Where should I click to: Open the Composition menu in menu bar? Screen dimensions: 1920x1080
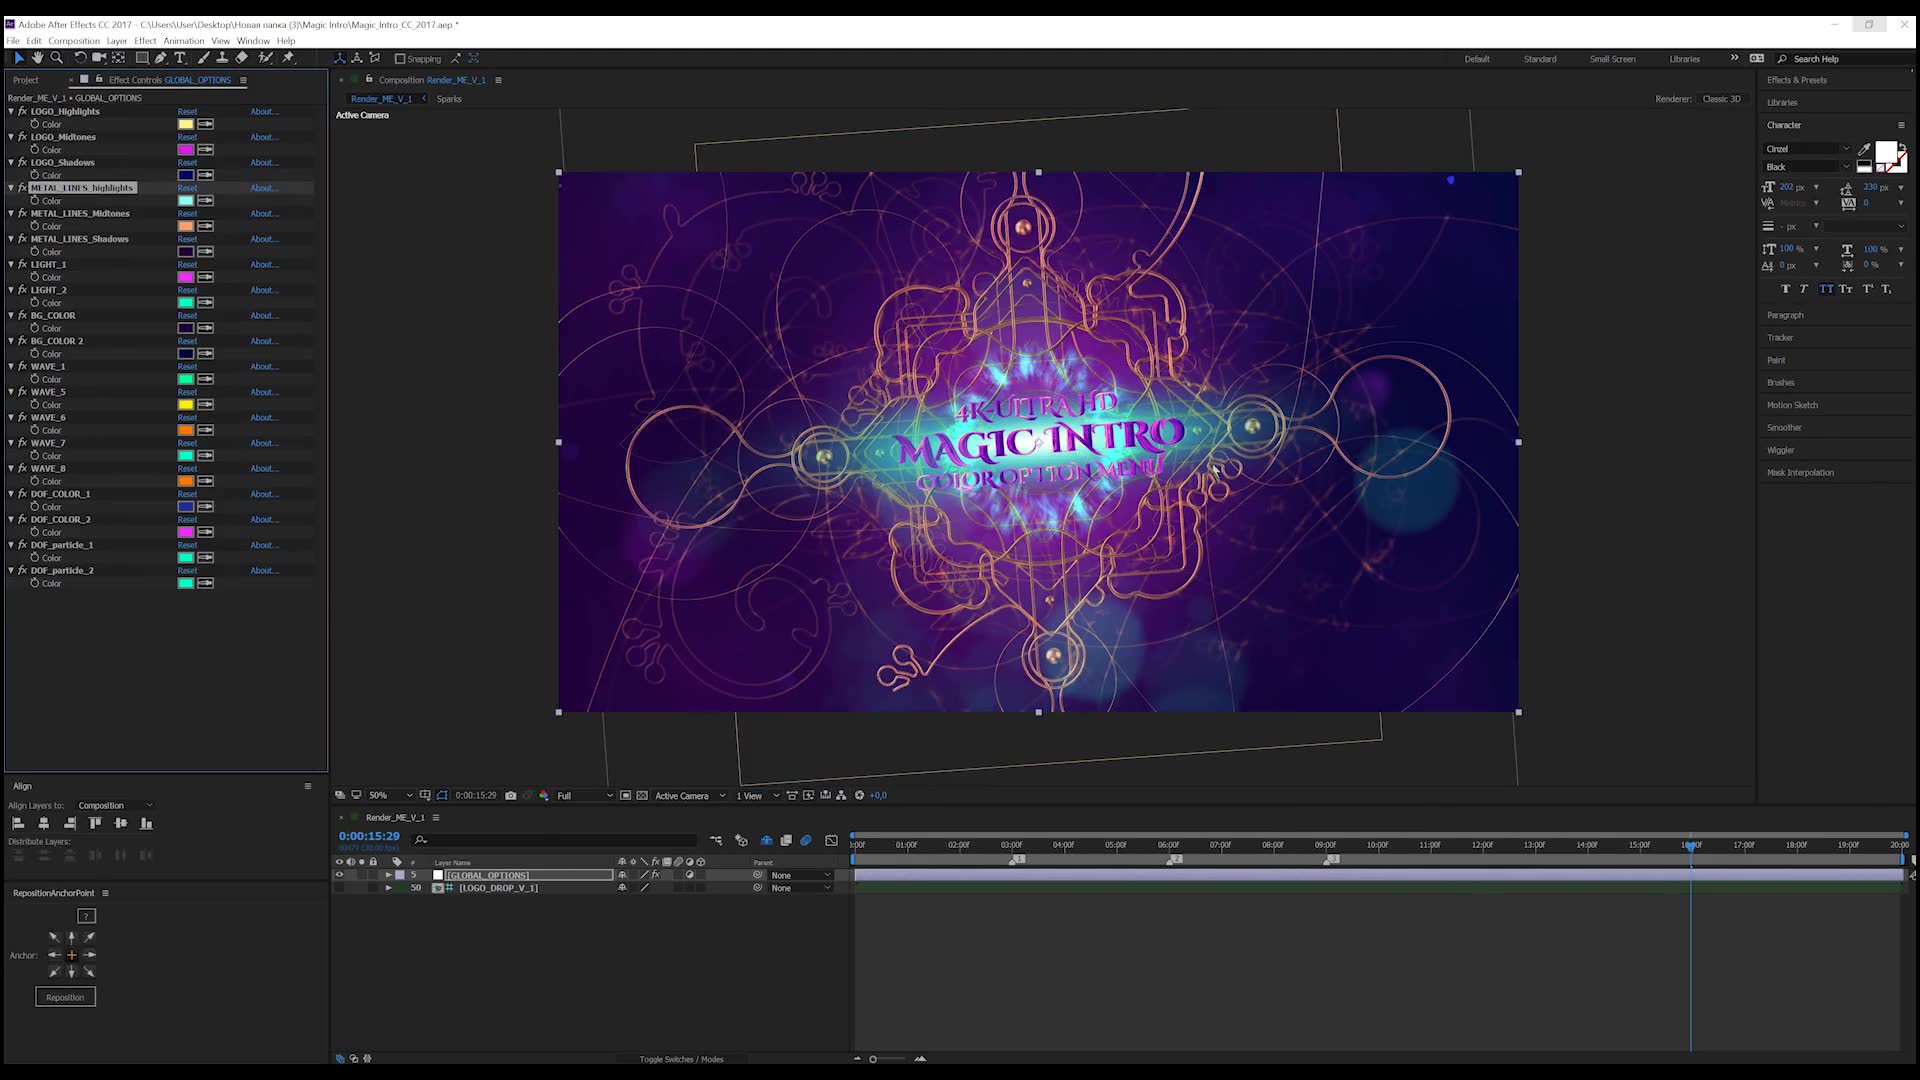click(x=74, y=40)
